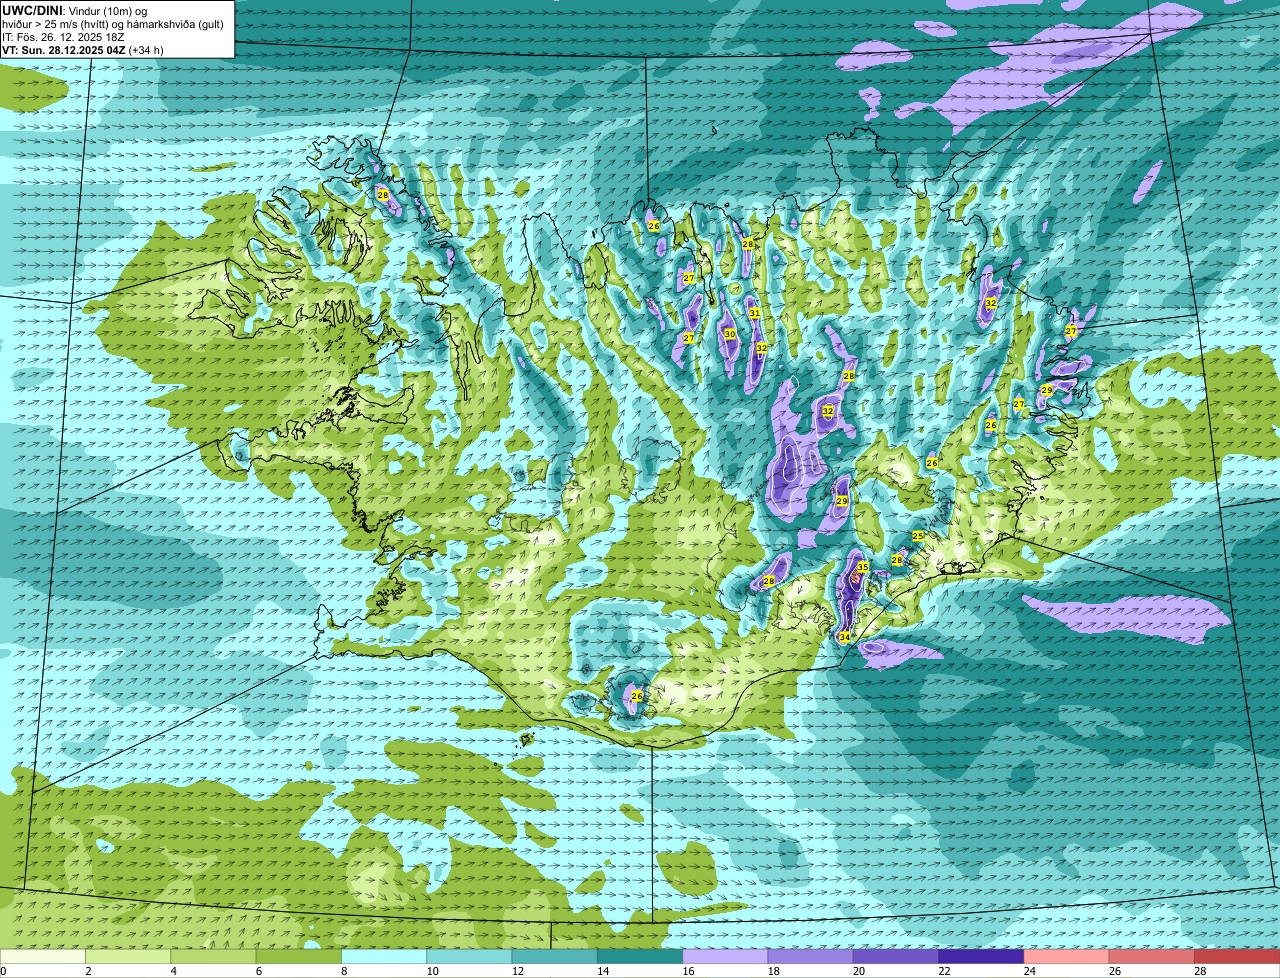Select the yellow 34 gust marker on the southeast coast
The height and width of the screenshot is (978, 1280).
coord(844,637)
